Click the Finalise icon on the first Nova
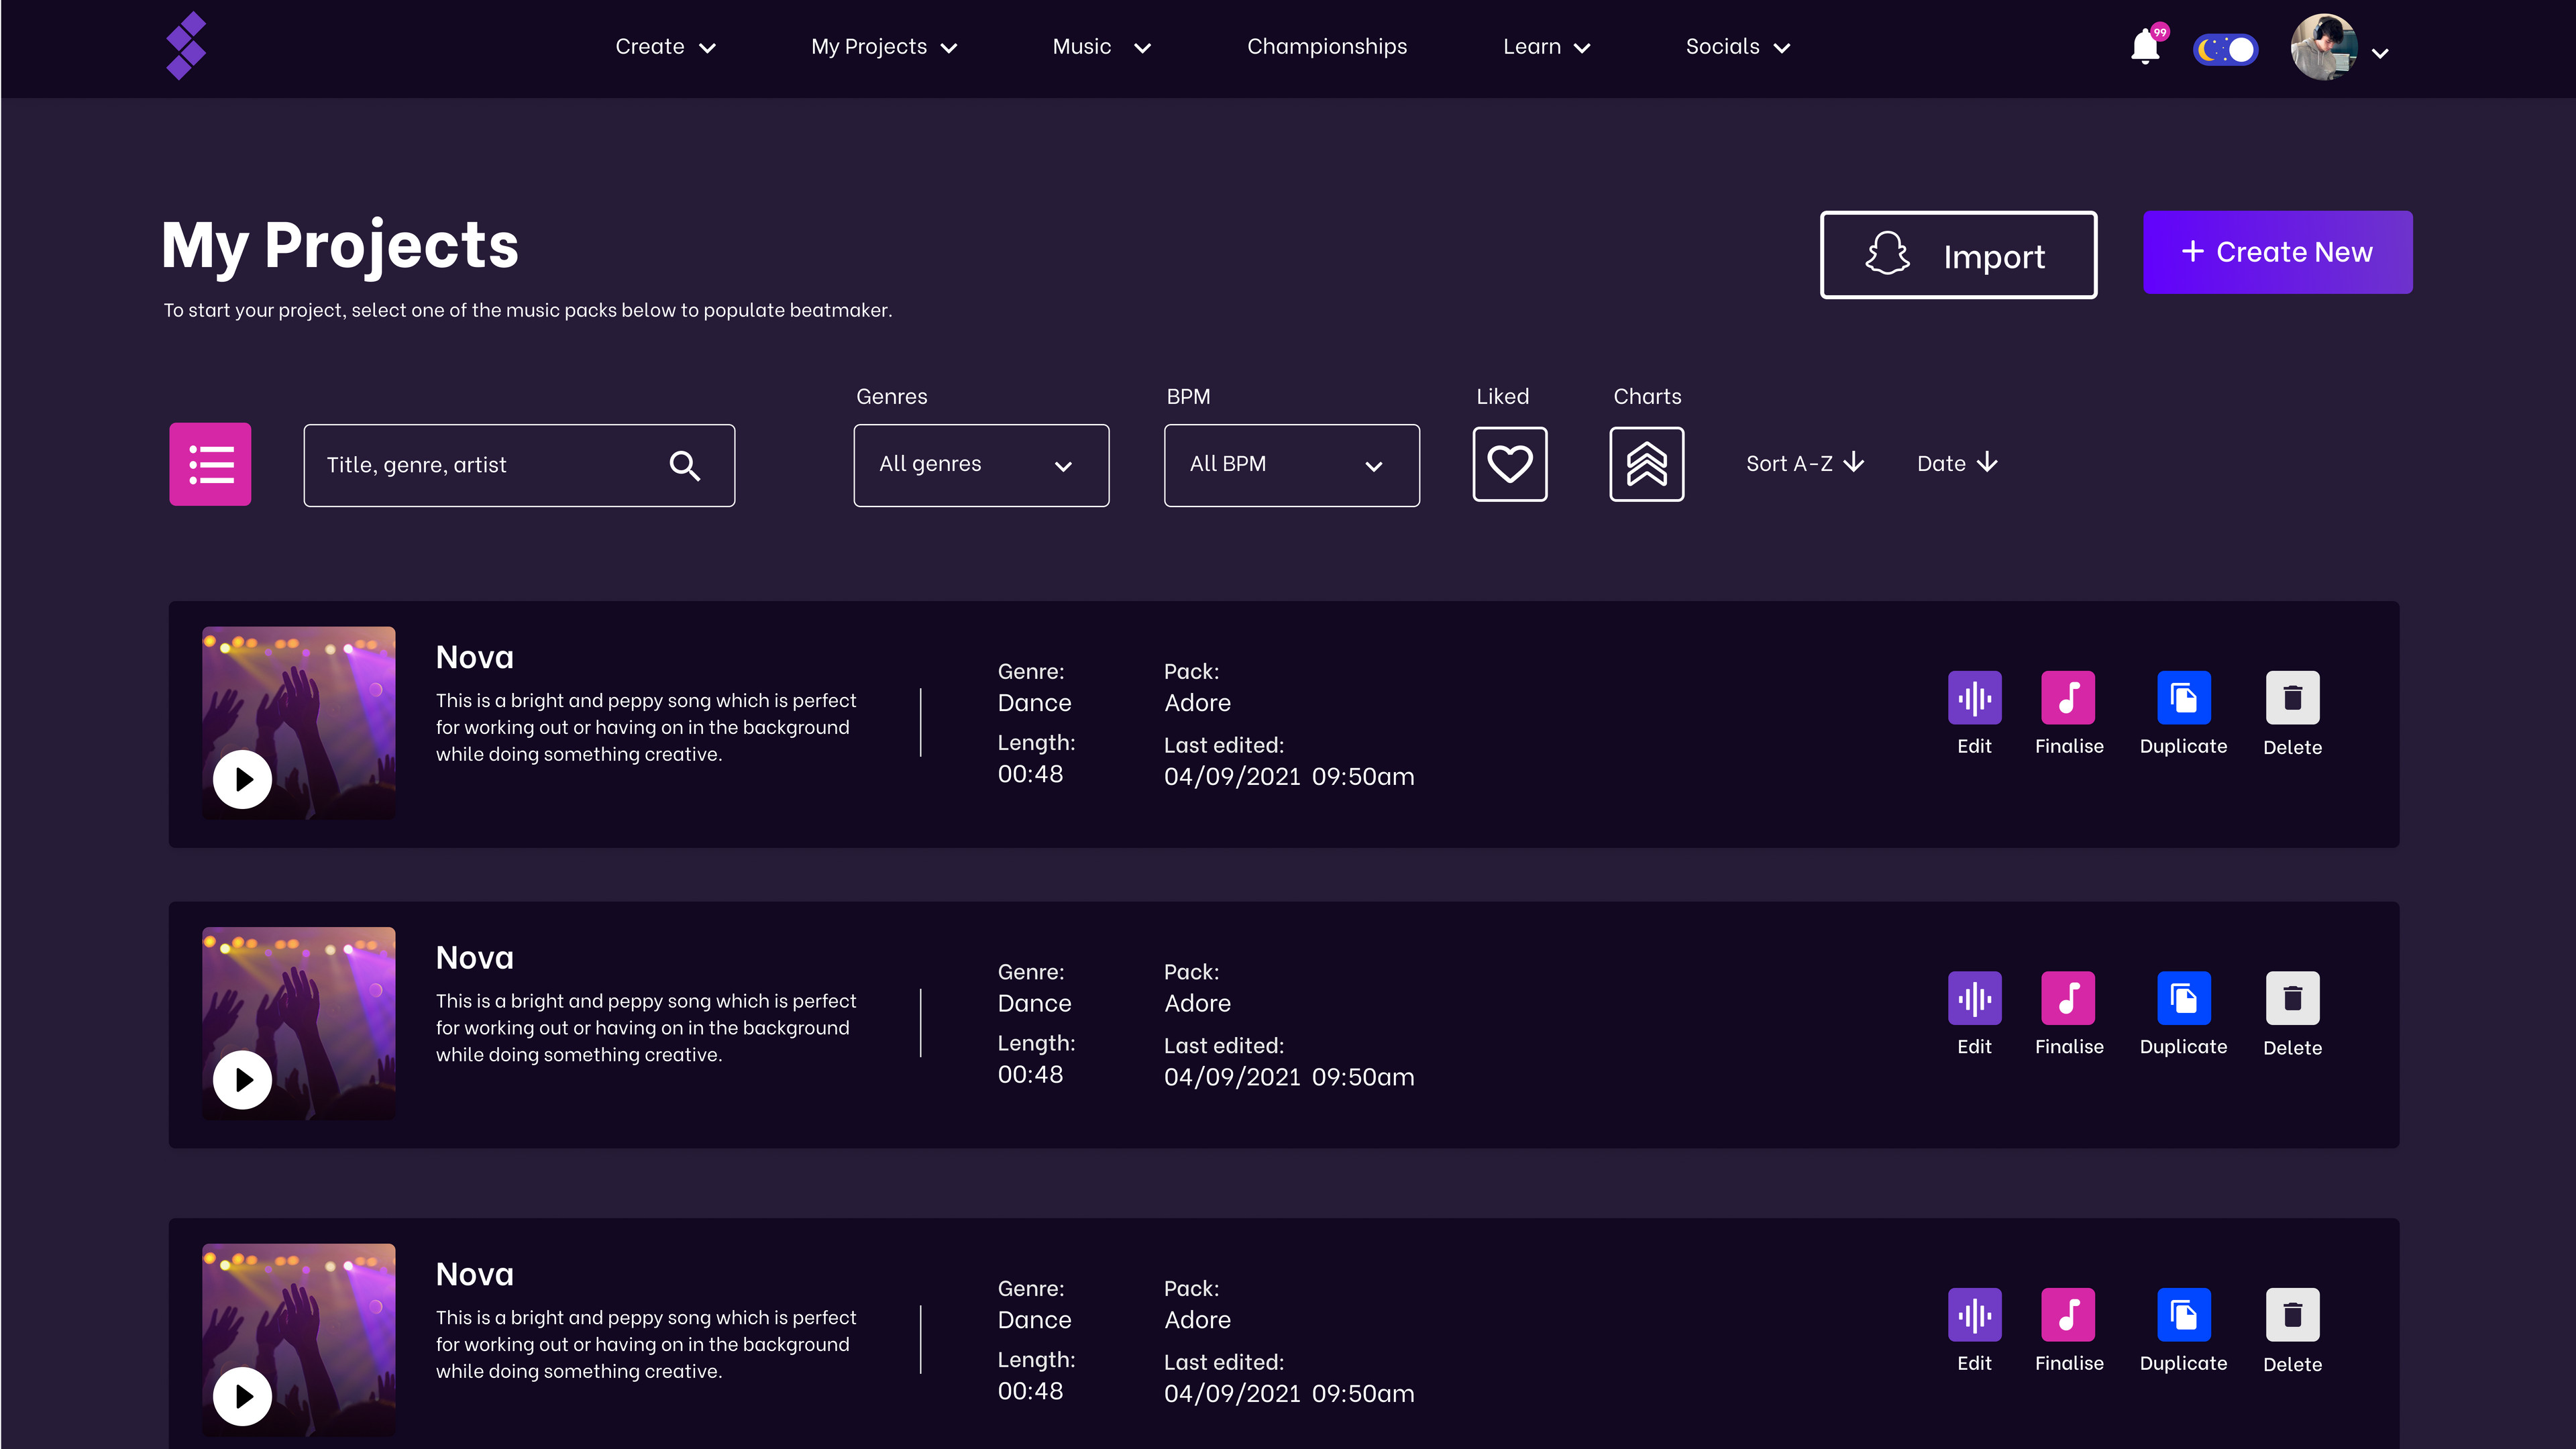Image resolution: width=2576 pixels, height=1449 pixels. point(2068,697)
